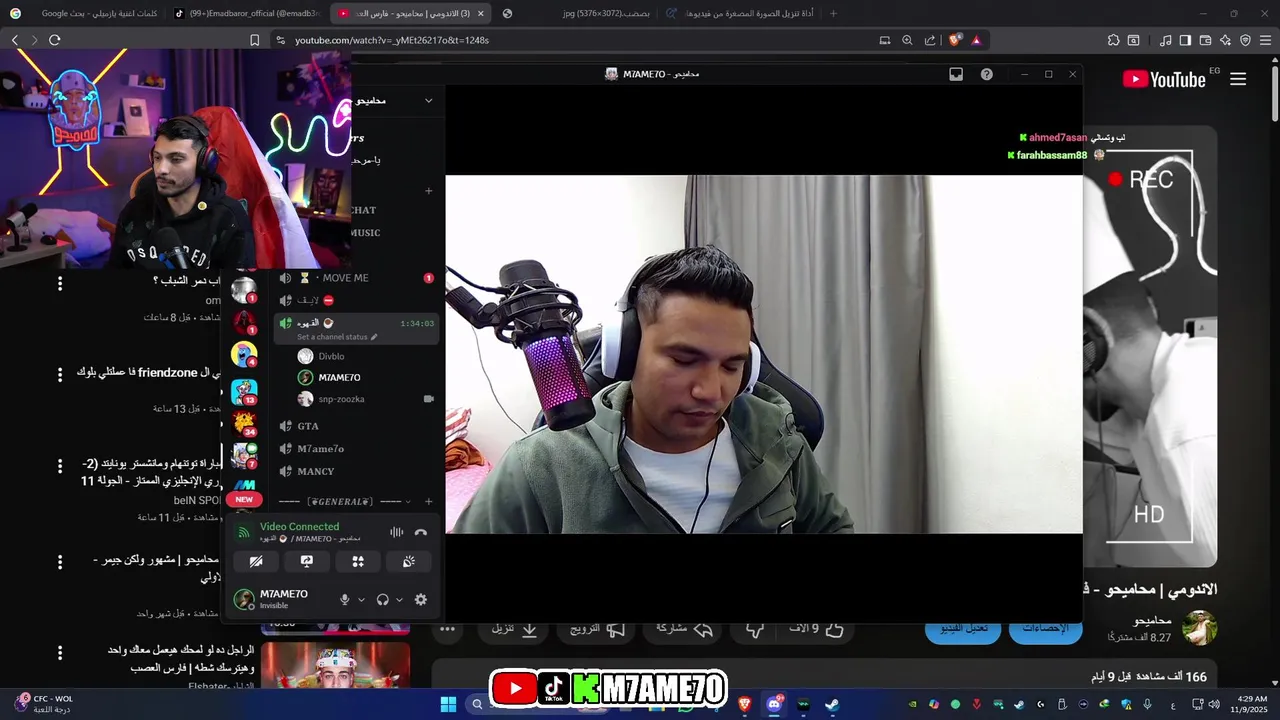This screenshot has height=720, width=1280.
Task: Open Brave Leo AI sparkle icon
Action: [1225, 40]
